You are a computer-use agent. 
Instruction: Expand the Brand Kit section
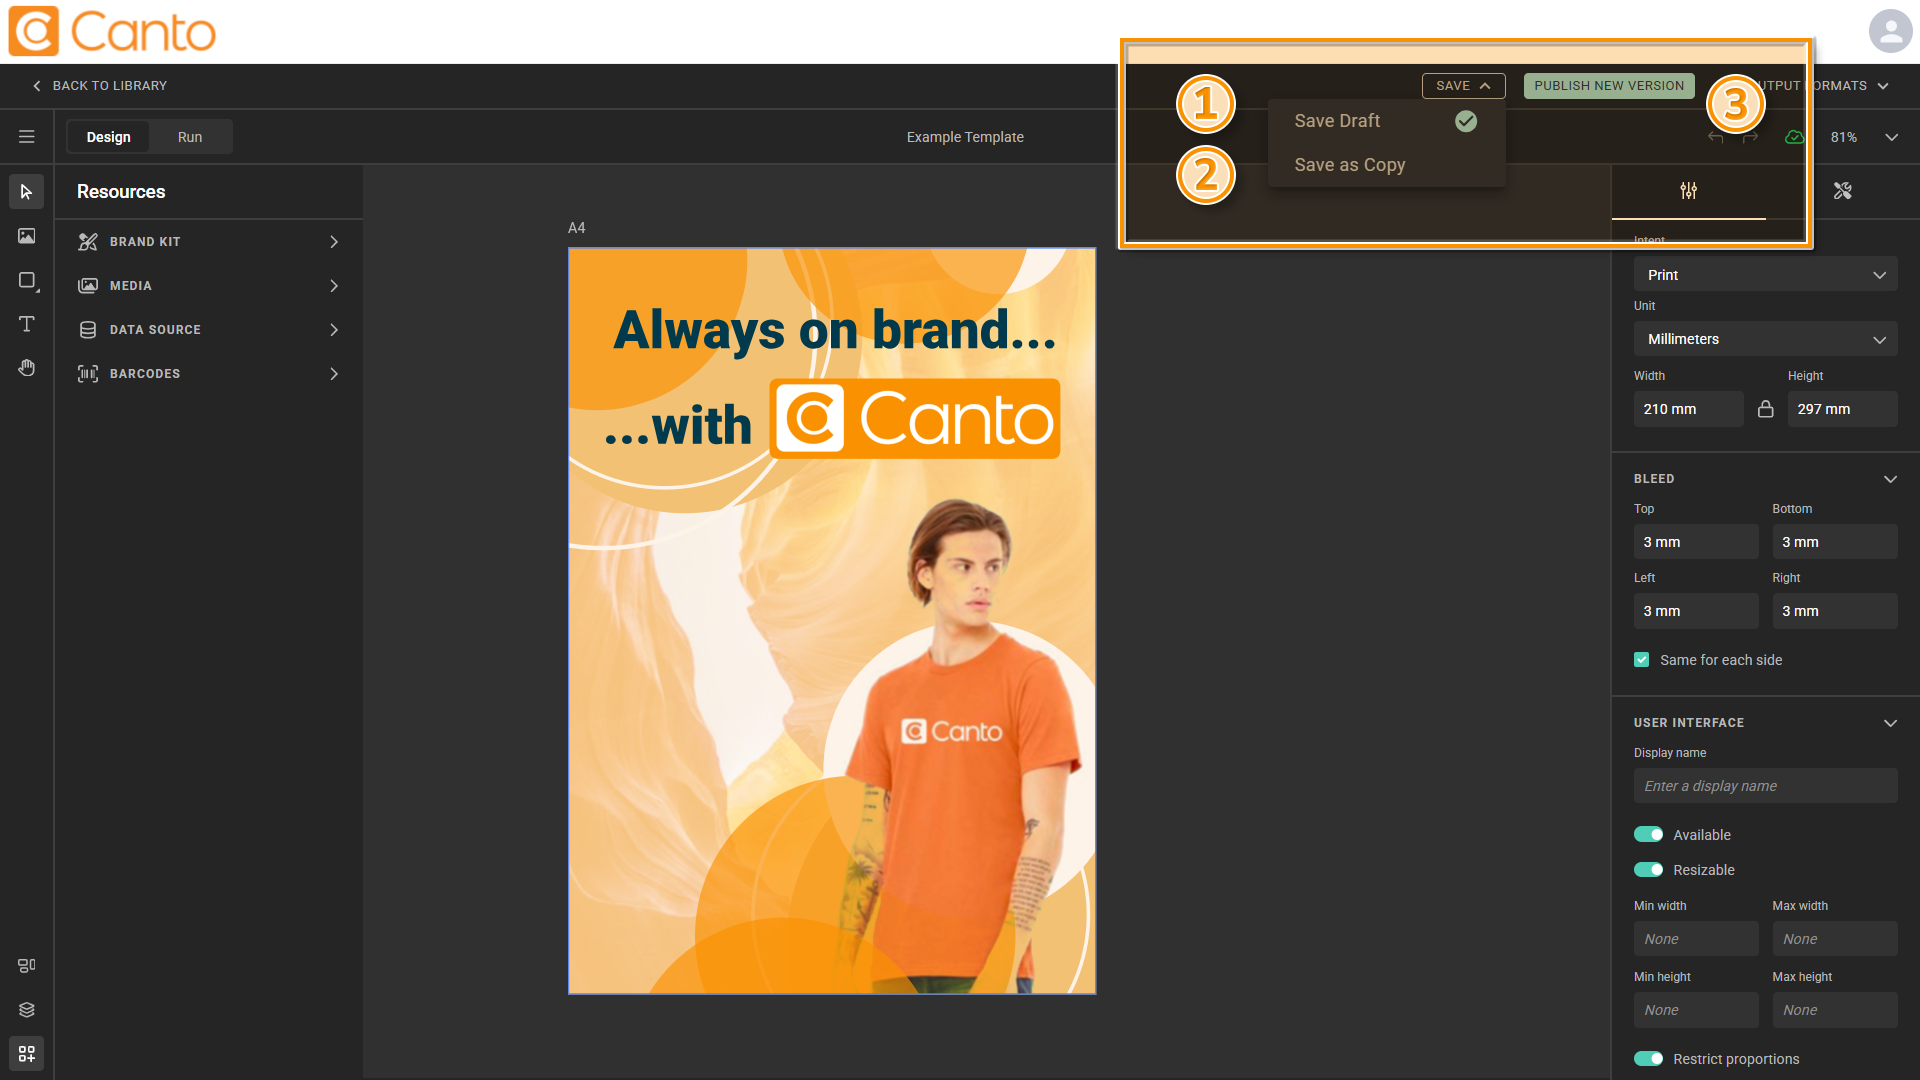pyautogui.click(x=334, y=242)
